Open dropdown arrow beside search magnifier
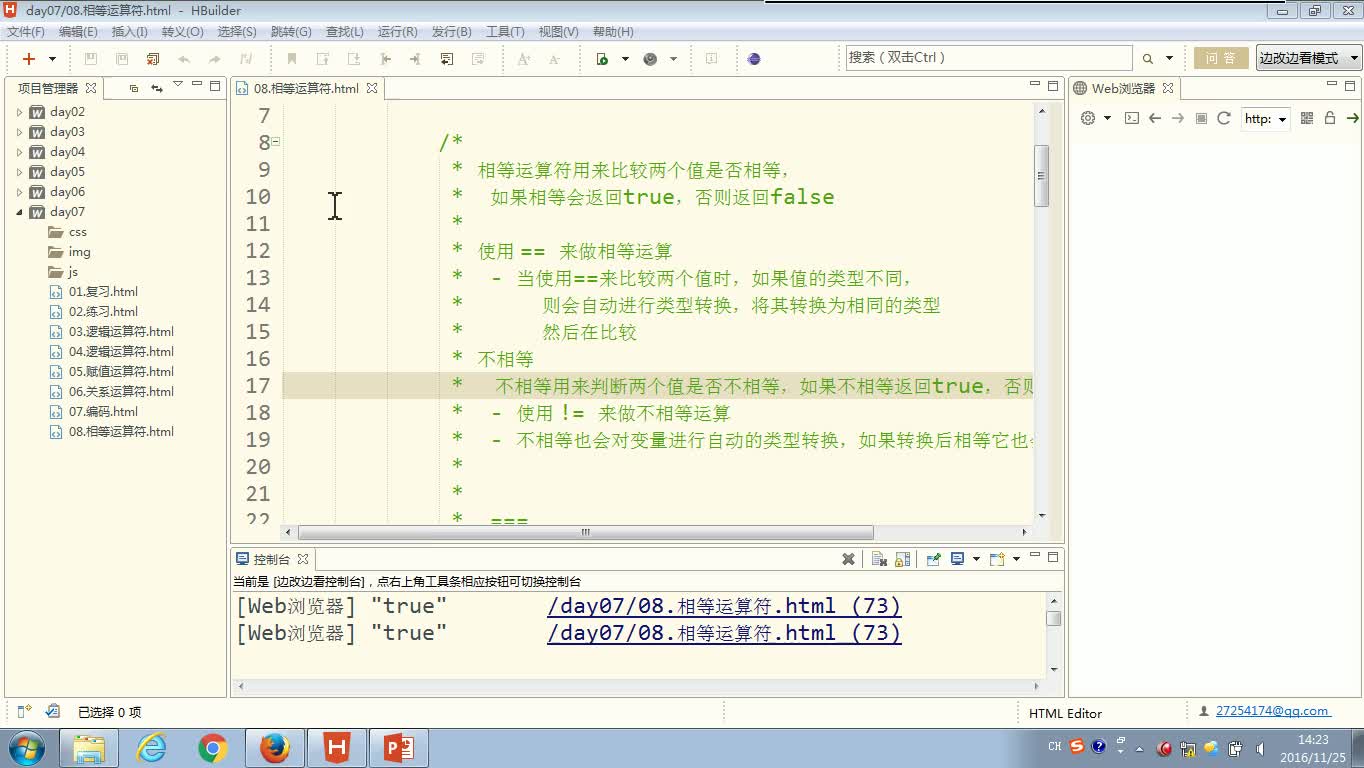 [1169, 59]
